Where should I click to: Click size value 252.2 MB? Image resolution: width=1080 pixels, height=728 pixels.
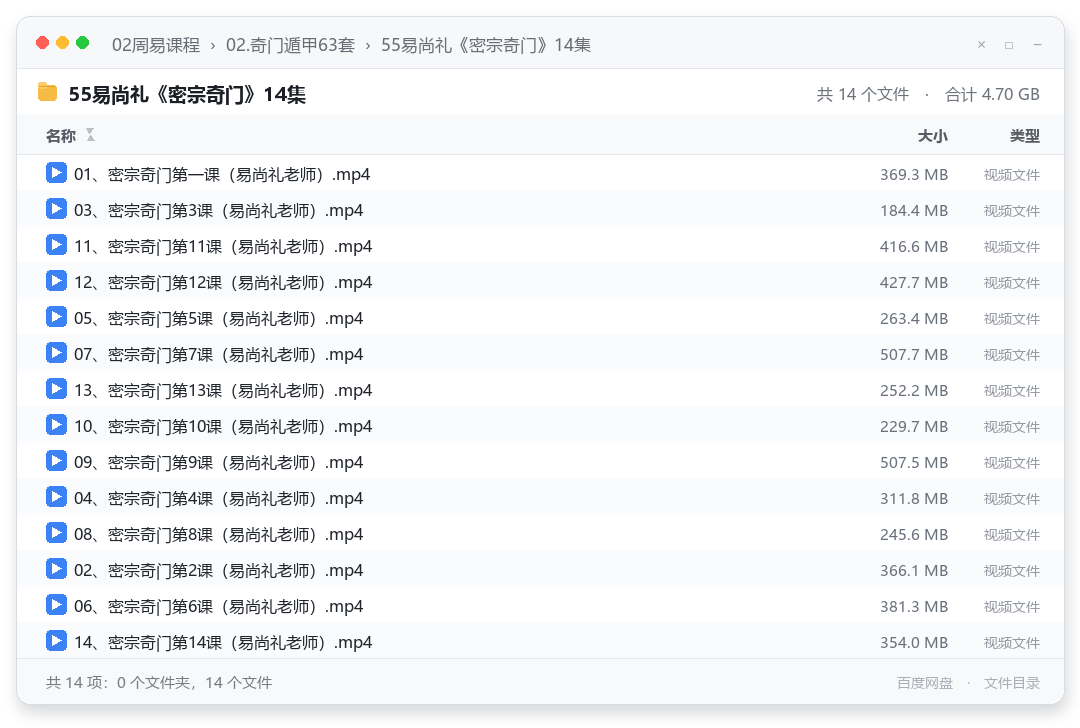(x=913, y=391)
